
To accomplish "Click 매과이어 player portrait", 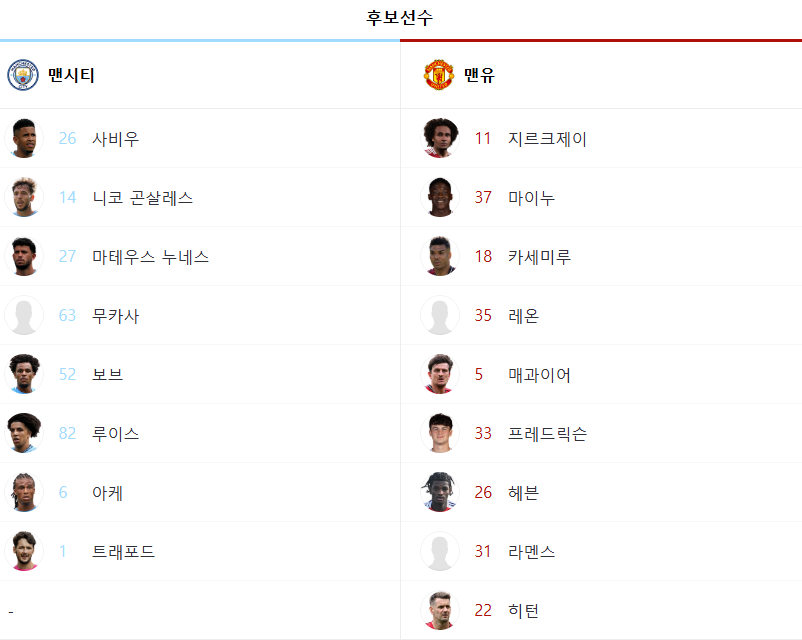I will (x=440, y=374).
